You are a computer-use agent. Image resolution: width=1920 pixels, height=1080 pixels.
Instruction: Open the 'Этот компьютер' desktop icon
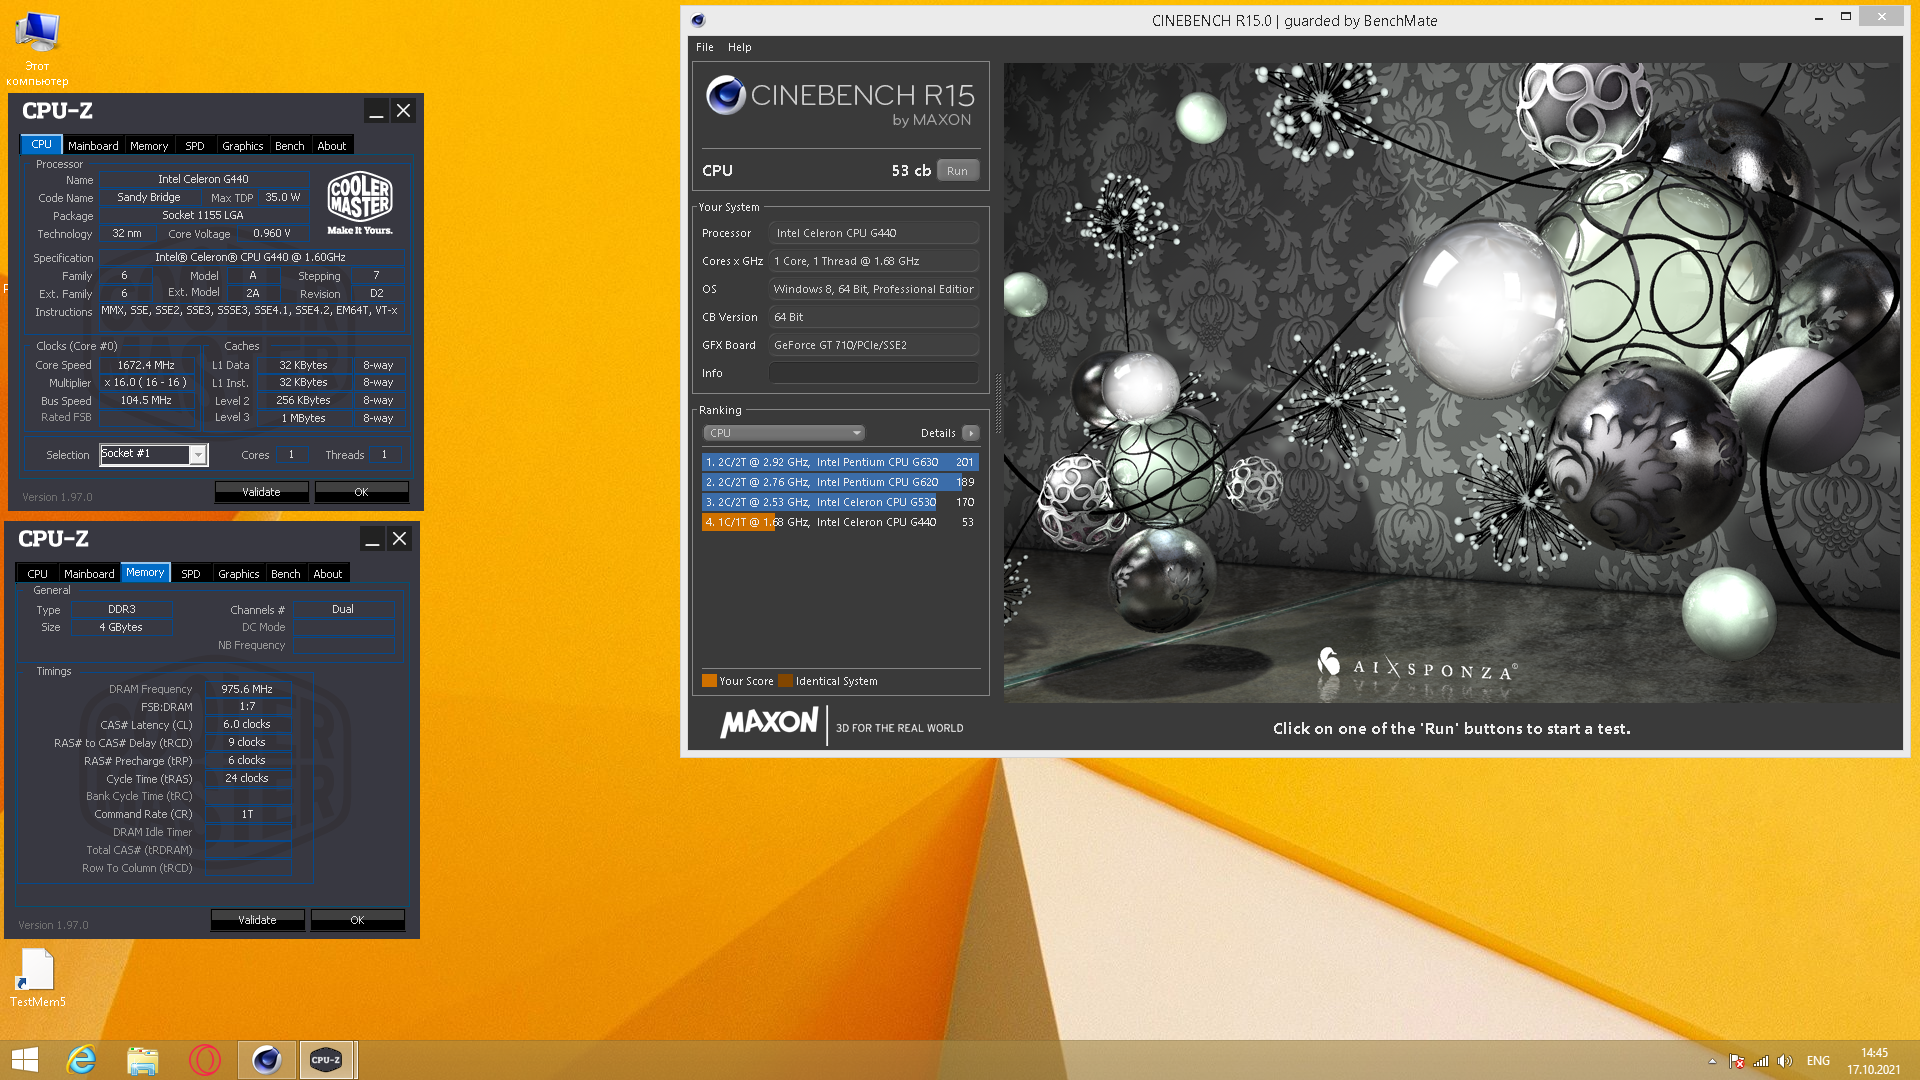(x=37, y=48)
